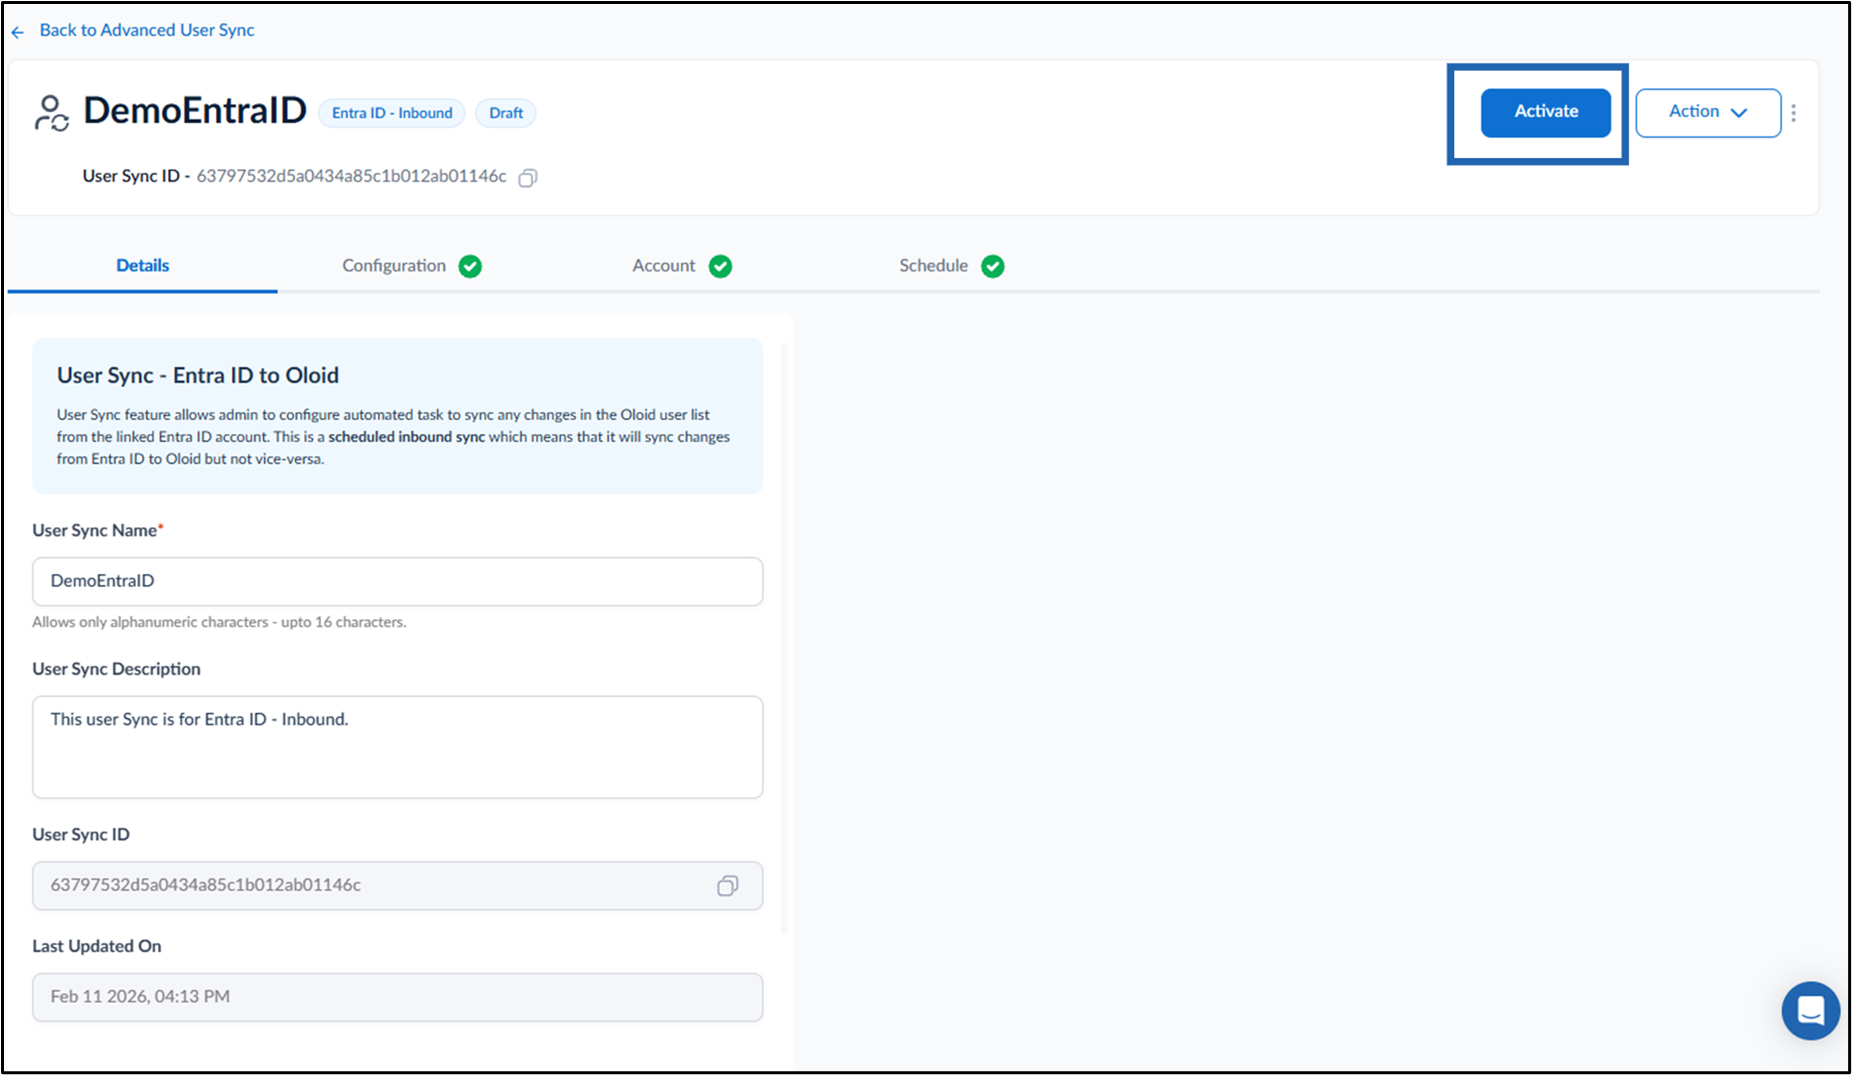The image size is (1852, 1075).
Task: Copy ID in User Sync ID field
Action: click(728, 886)
